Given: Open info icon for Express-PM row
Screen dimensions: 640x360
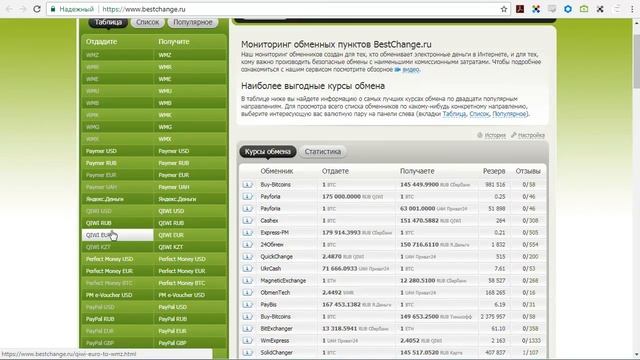Looking at the screenshot, I should pos(247,233).
